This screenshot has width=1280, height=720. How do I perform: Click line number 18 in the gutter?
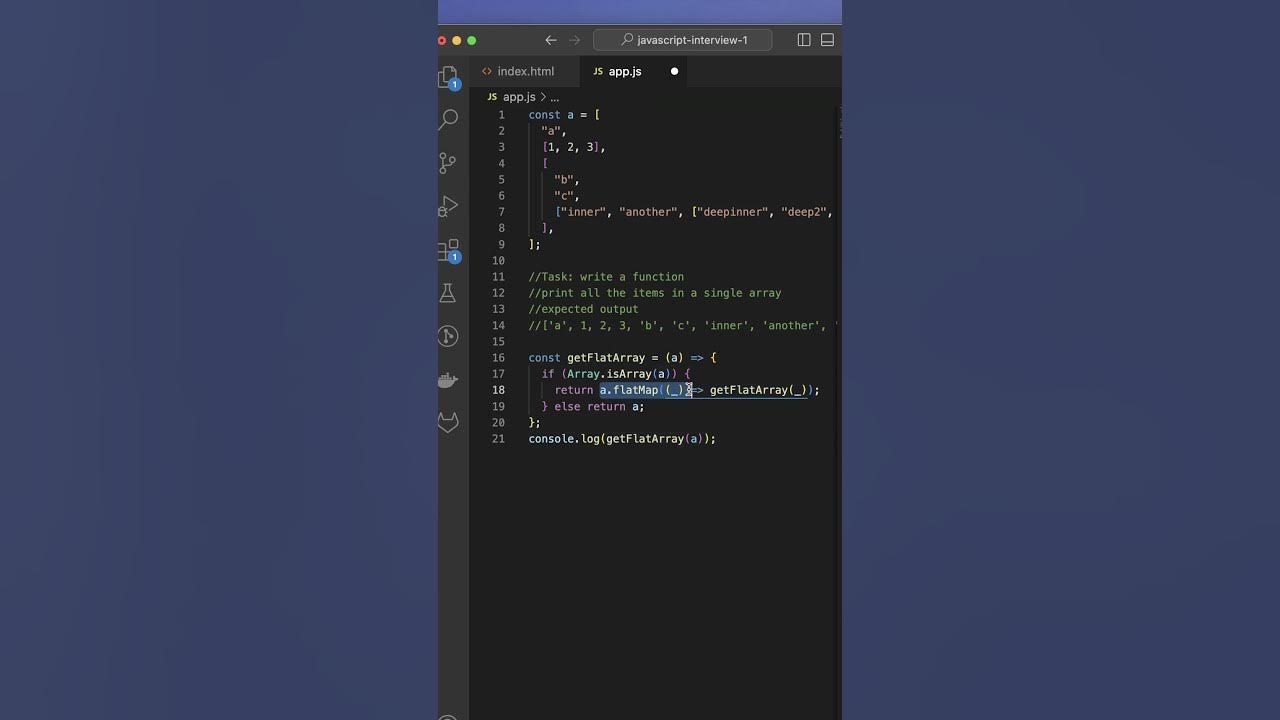498,390
